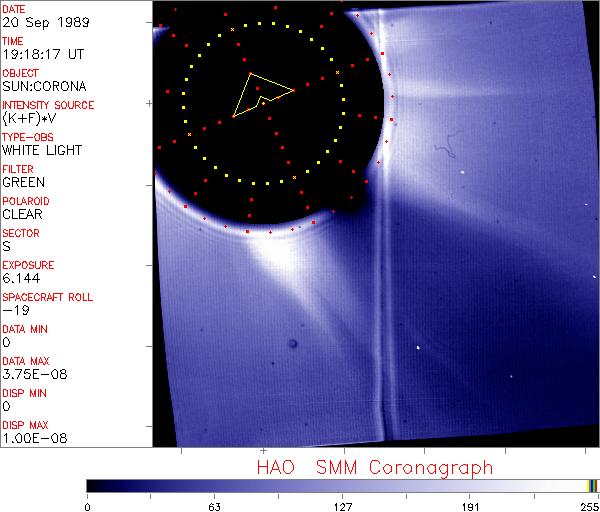Click the dark circular spot in the lower corona
The height and width of the screenshot is (512, 600).
click(293, 345)
